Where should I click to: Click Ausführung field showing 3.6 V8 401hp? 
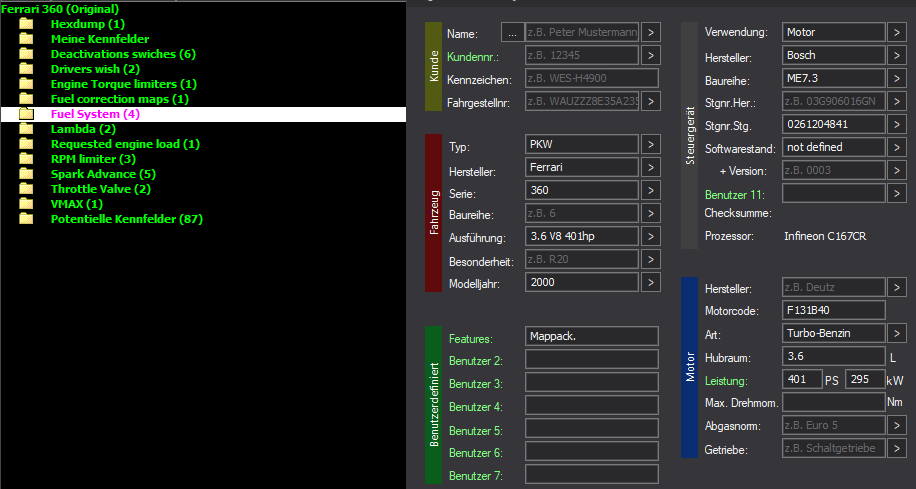click(582, 237)
